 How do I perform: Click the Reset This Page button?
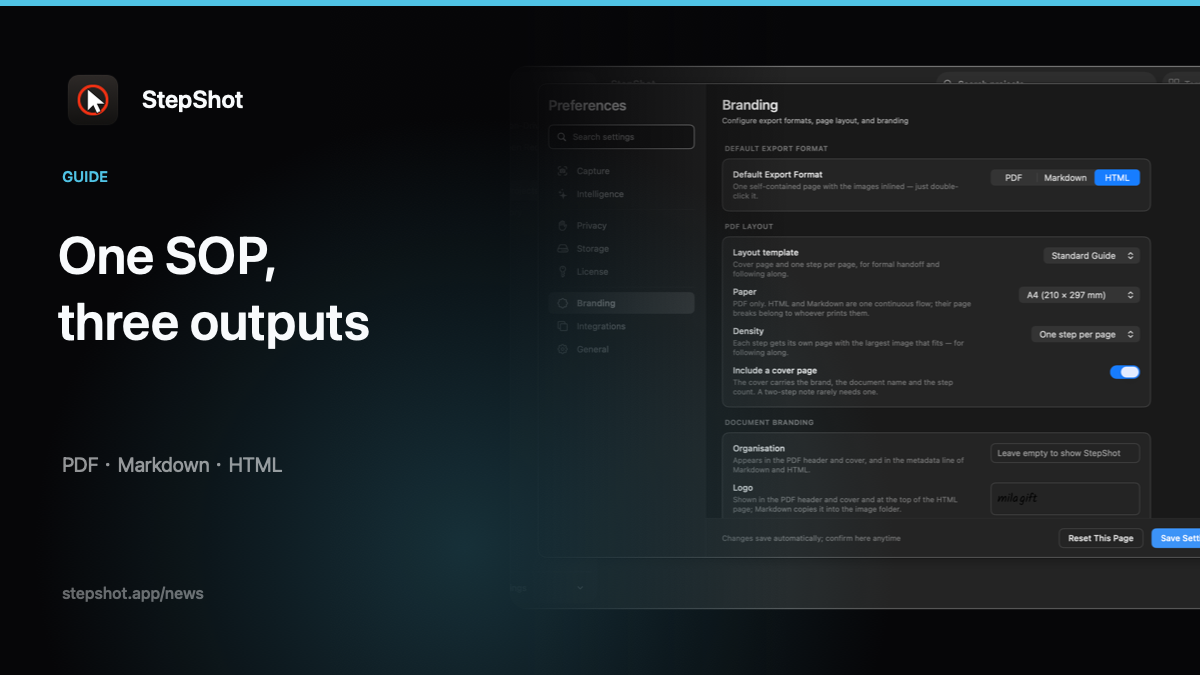[x=1101, y=538]
